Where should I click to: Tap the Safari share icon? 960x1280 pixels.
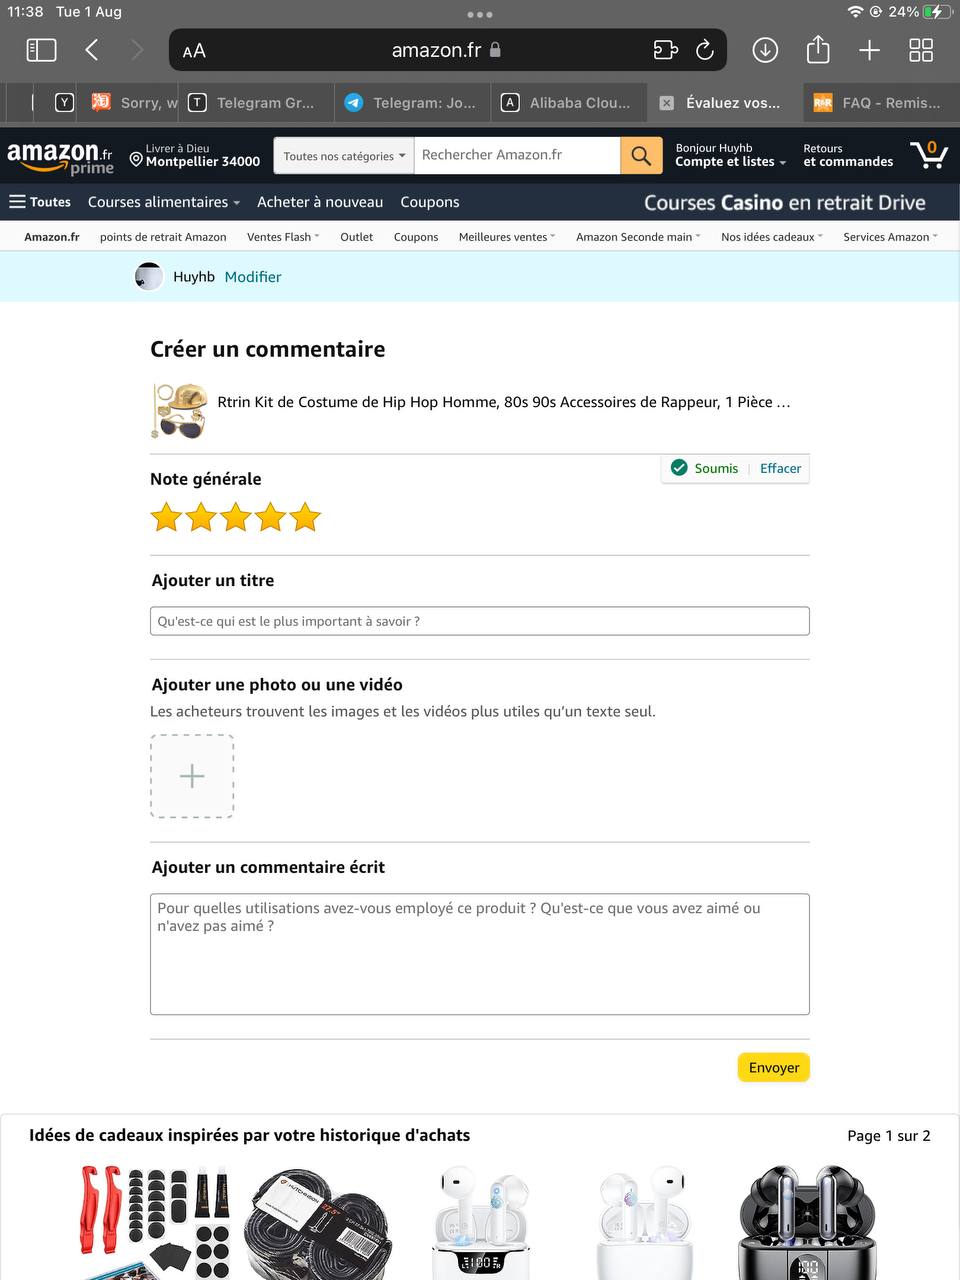click(x=818, y=50)
